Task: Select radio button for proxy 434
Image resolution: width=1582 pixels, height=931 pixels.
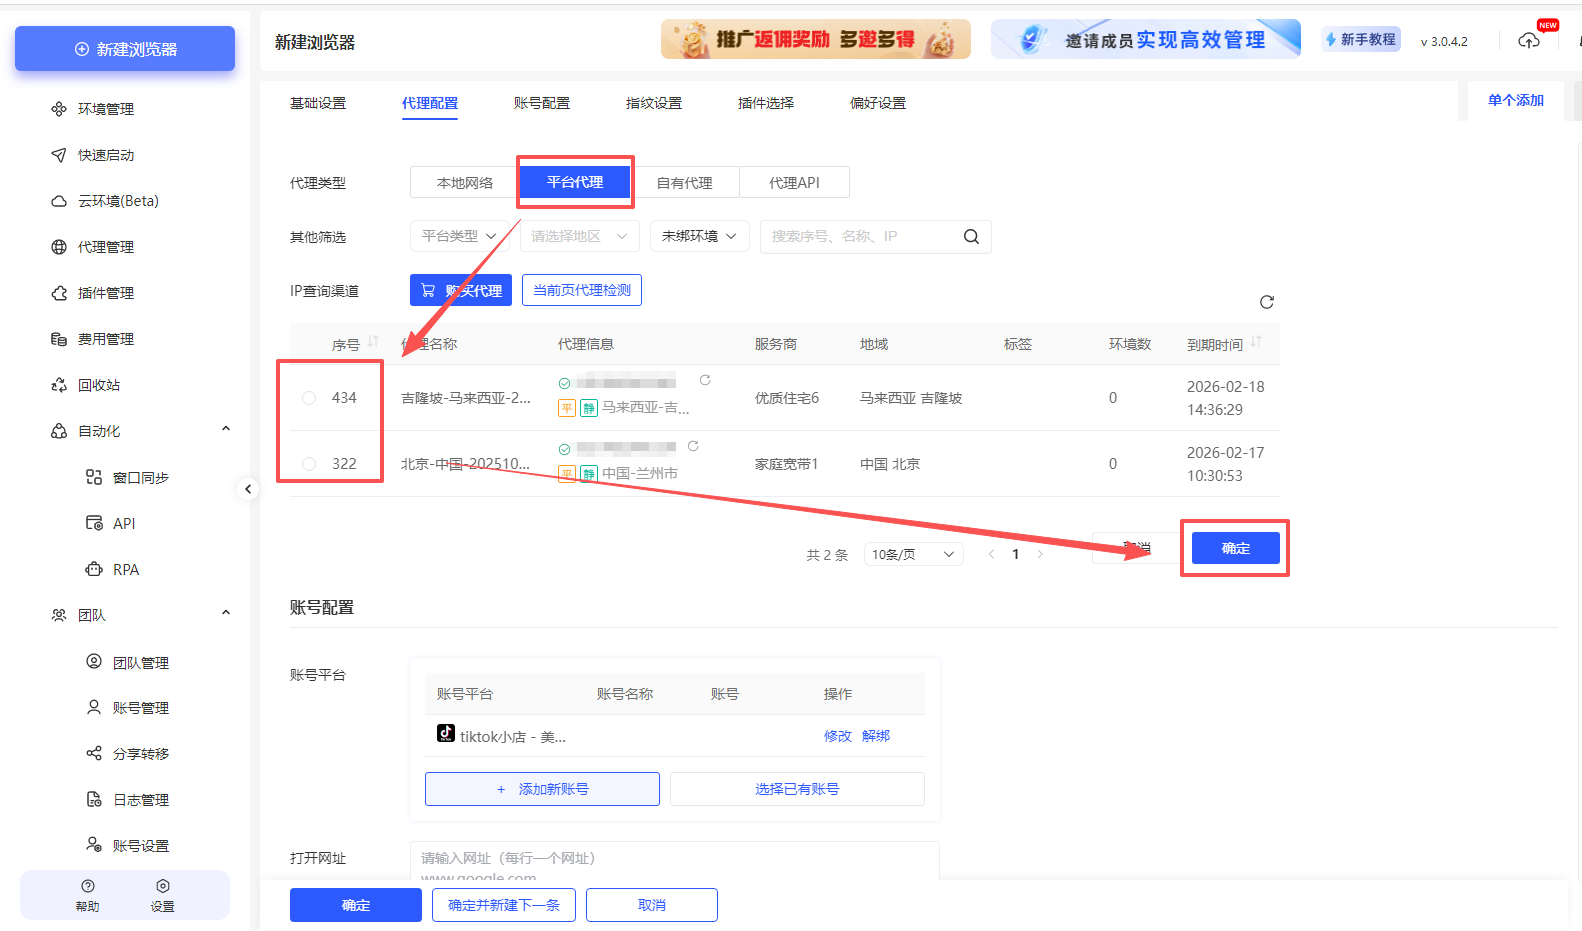Action: coord(309,398)
